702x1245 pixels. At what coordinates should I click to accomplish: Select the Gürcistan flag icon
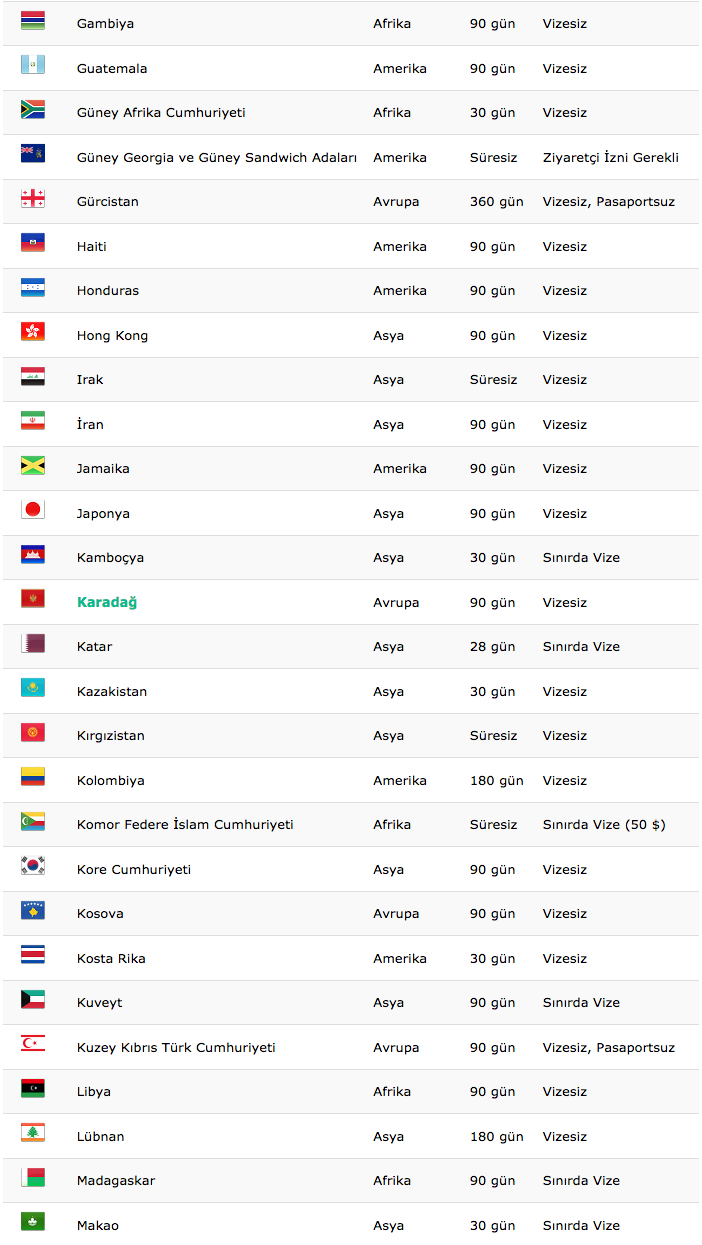point(33,199)
